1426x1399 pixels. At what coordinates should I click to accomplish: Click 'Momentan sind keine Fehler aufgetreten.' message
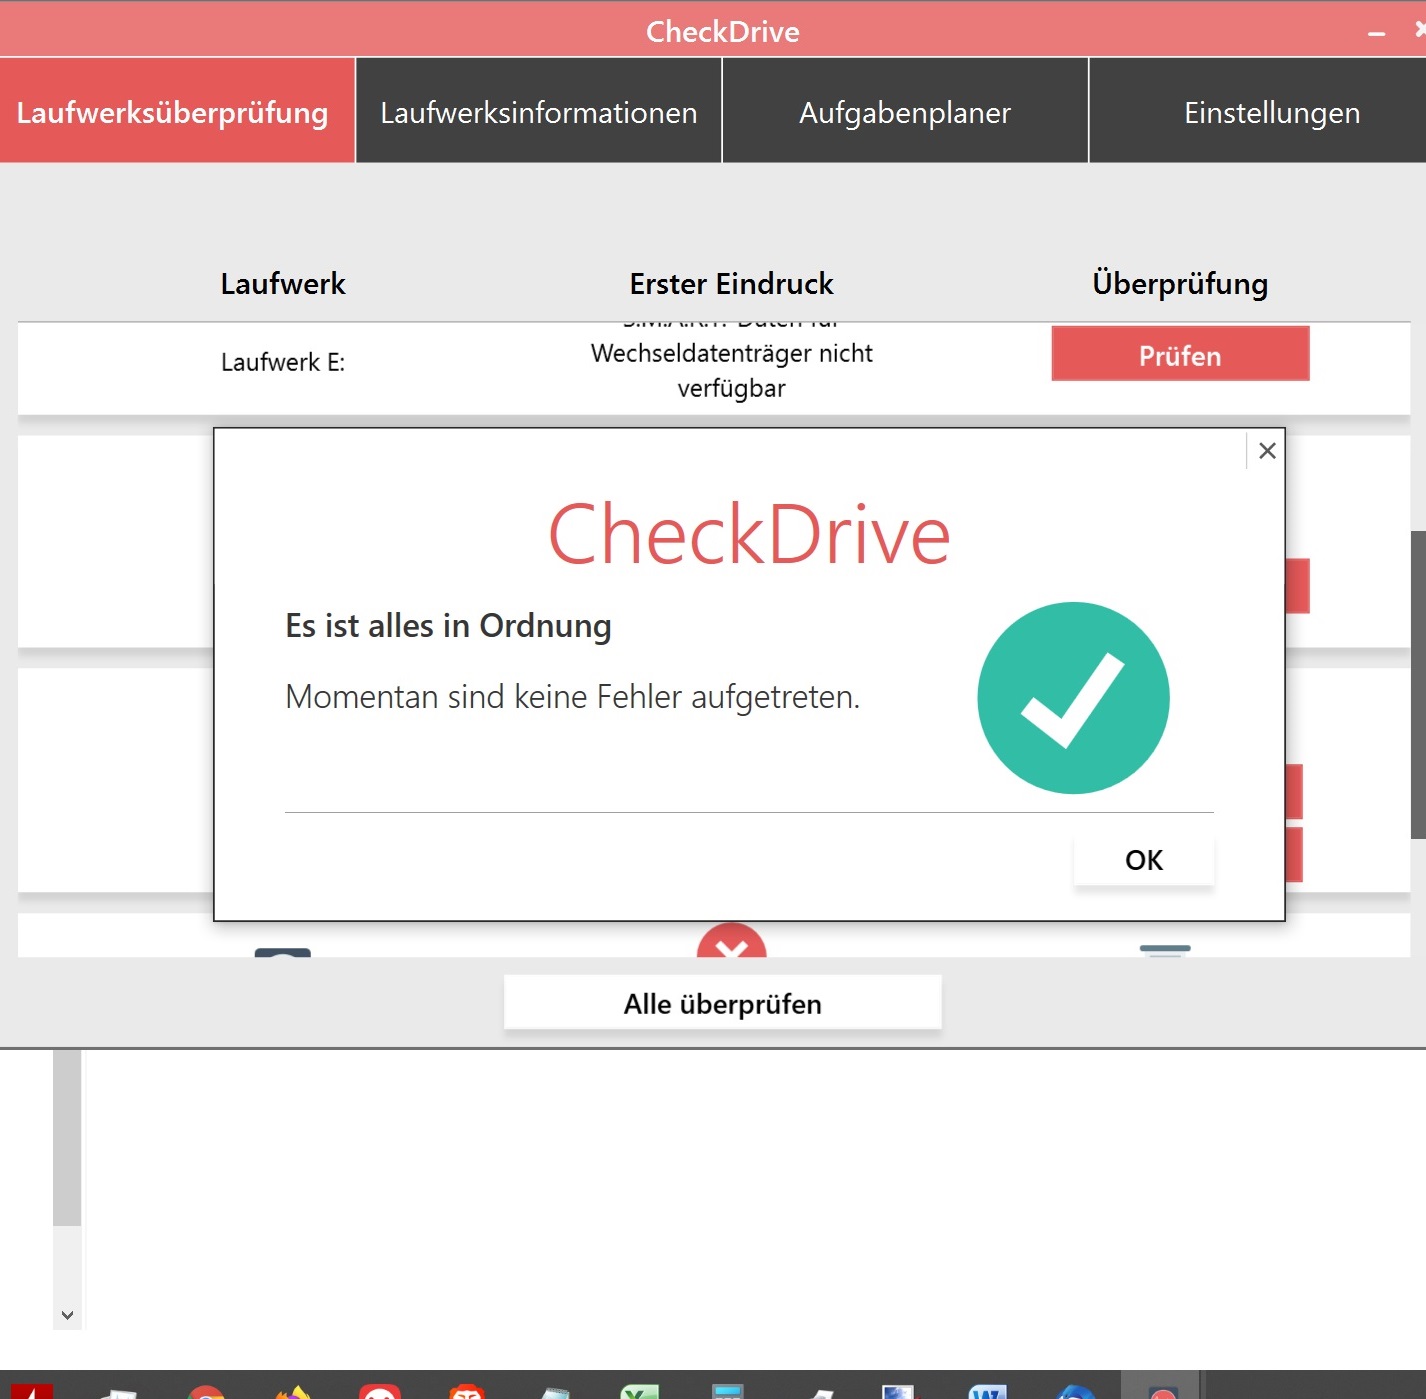572,696
